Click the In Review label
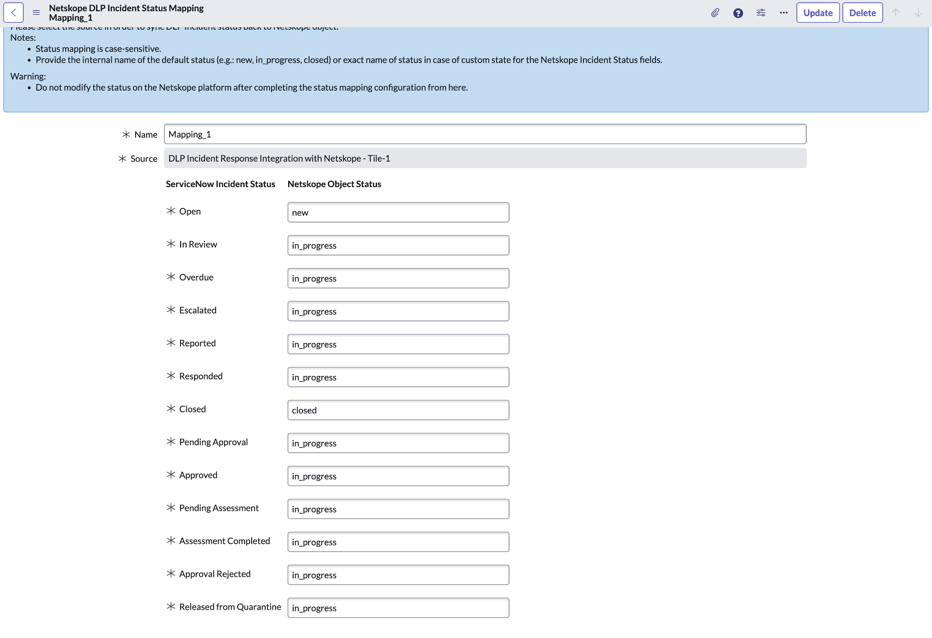 coord(198,244)
